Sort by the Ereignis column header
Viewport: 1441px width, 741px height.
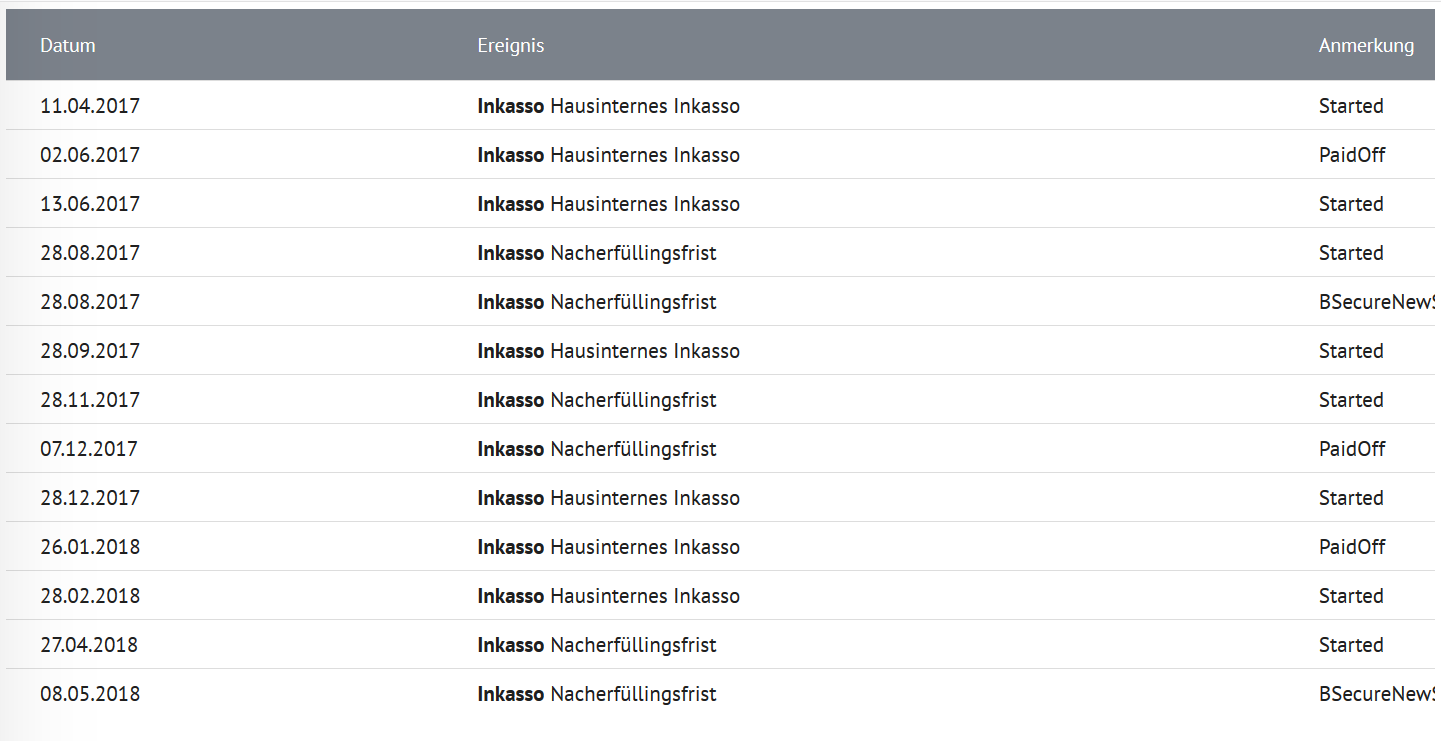[x=510, y=45]
